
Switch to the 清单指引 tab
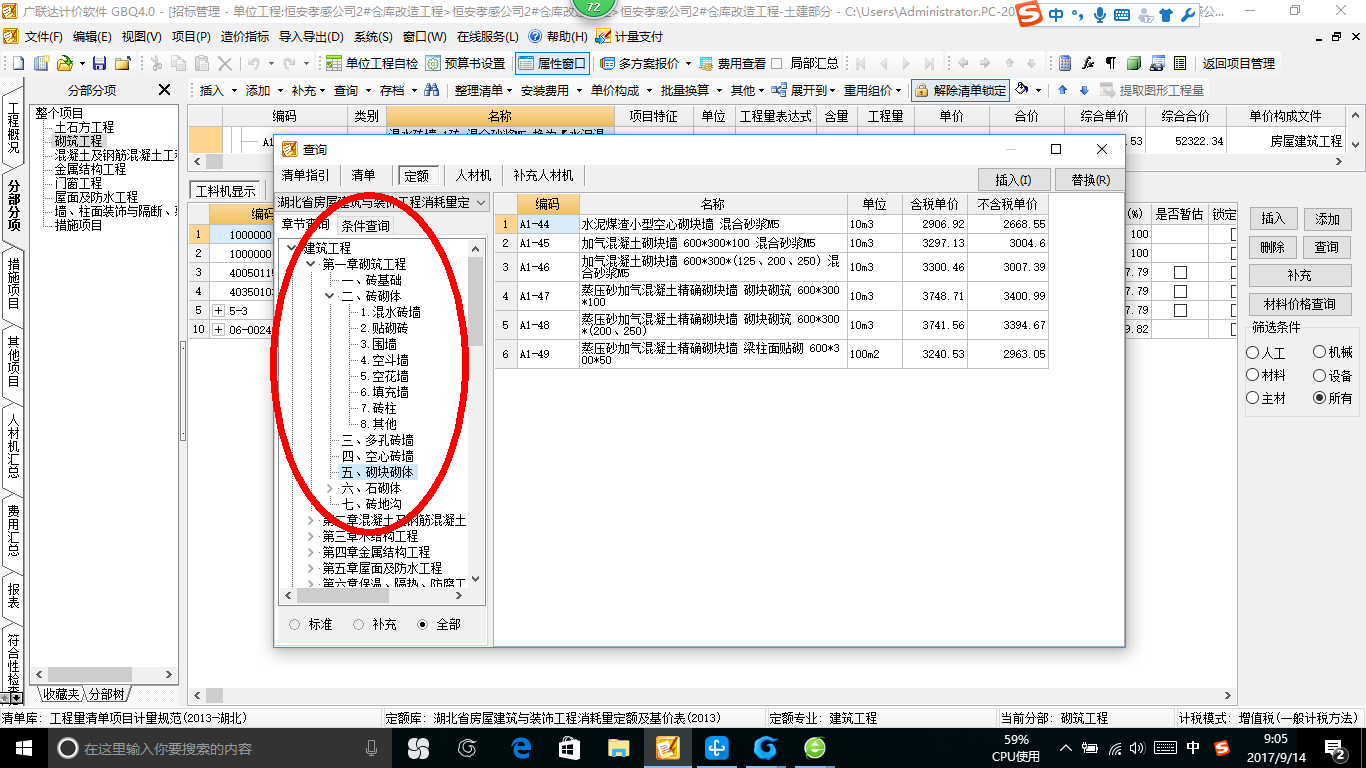click(x=305, y=175)
